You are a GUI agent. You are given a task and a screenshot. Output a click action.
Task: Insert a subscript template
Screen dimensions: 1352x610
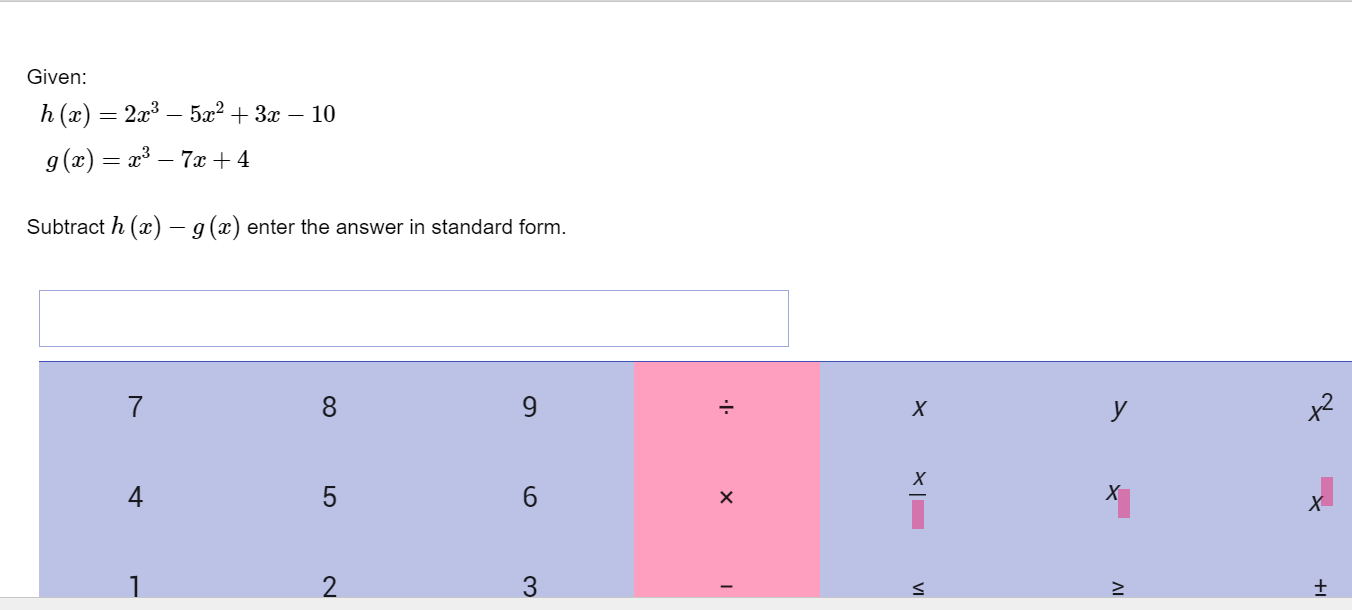[1118, 497]
